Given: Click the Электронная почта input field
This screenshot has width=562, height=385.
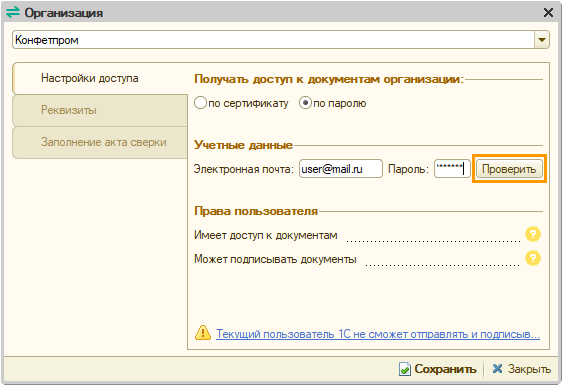Looking at the screenshot, I should pyautogui.click(x=341, y=168).
